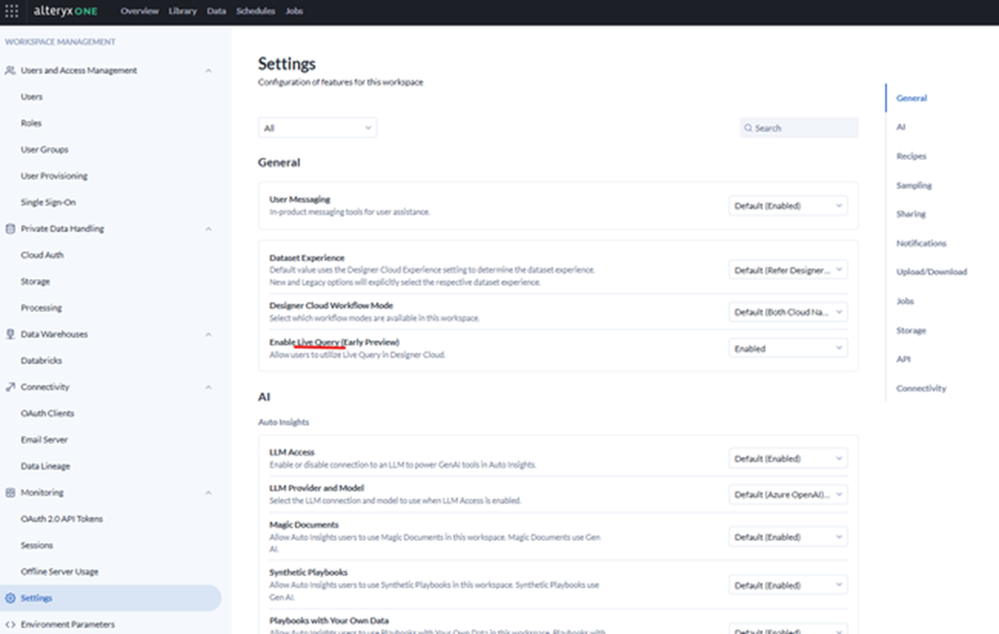Click the Environment Parameters code icon
Image resolution: width=999 pixels, height=634 pixels.
[10, 624]
